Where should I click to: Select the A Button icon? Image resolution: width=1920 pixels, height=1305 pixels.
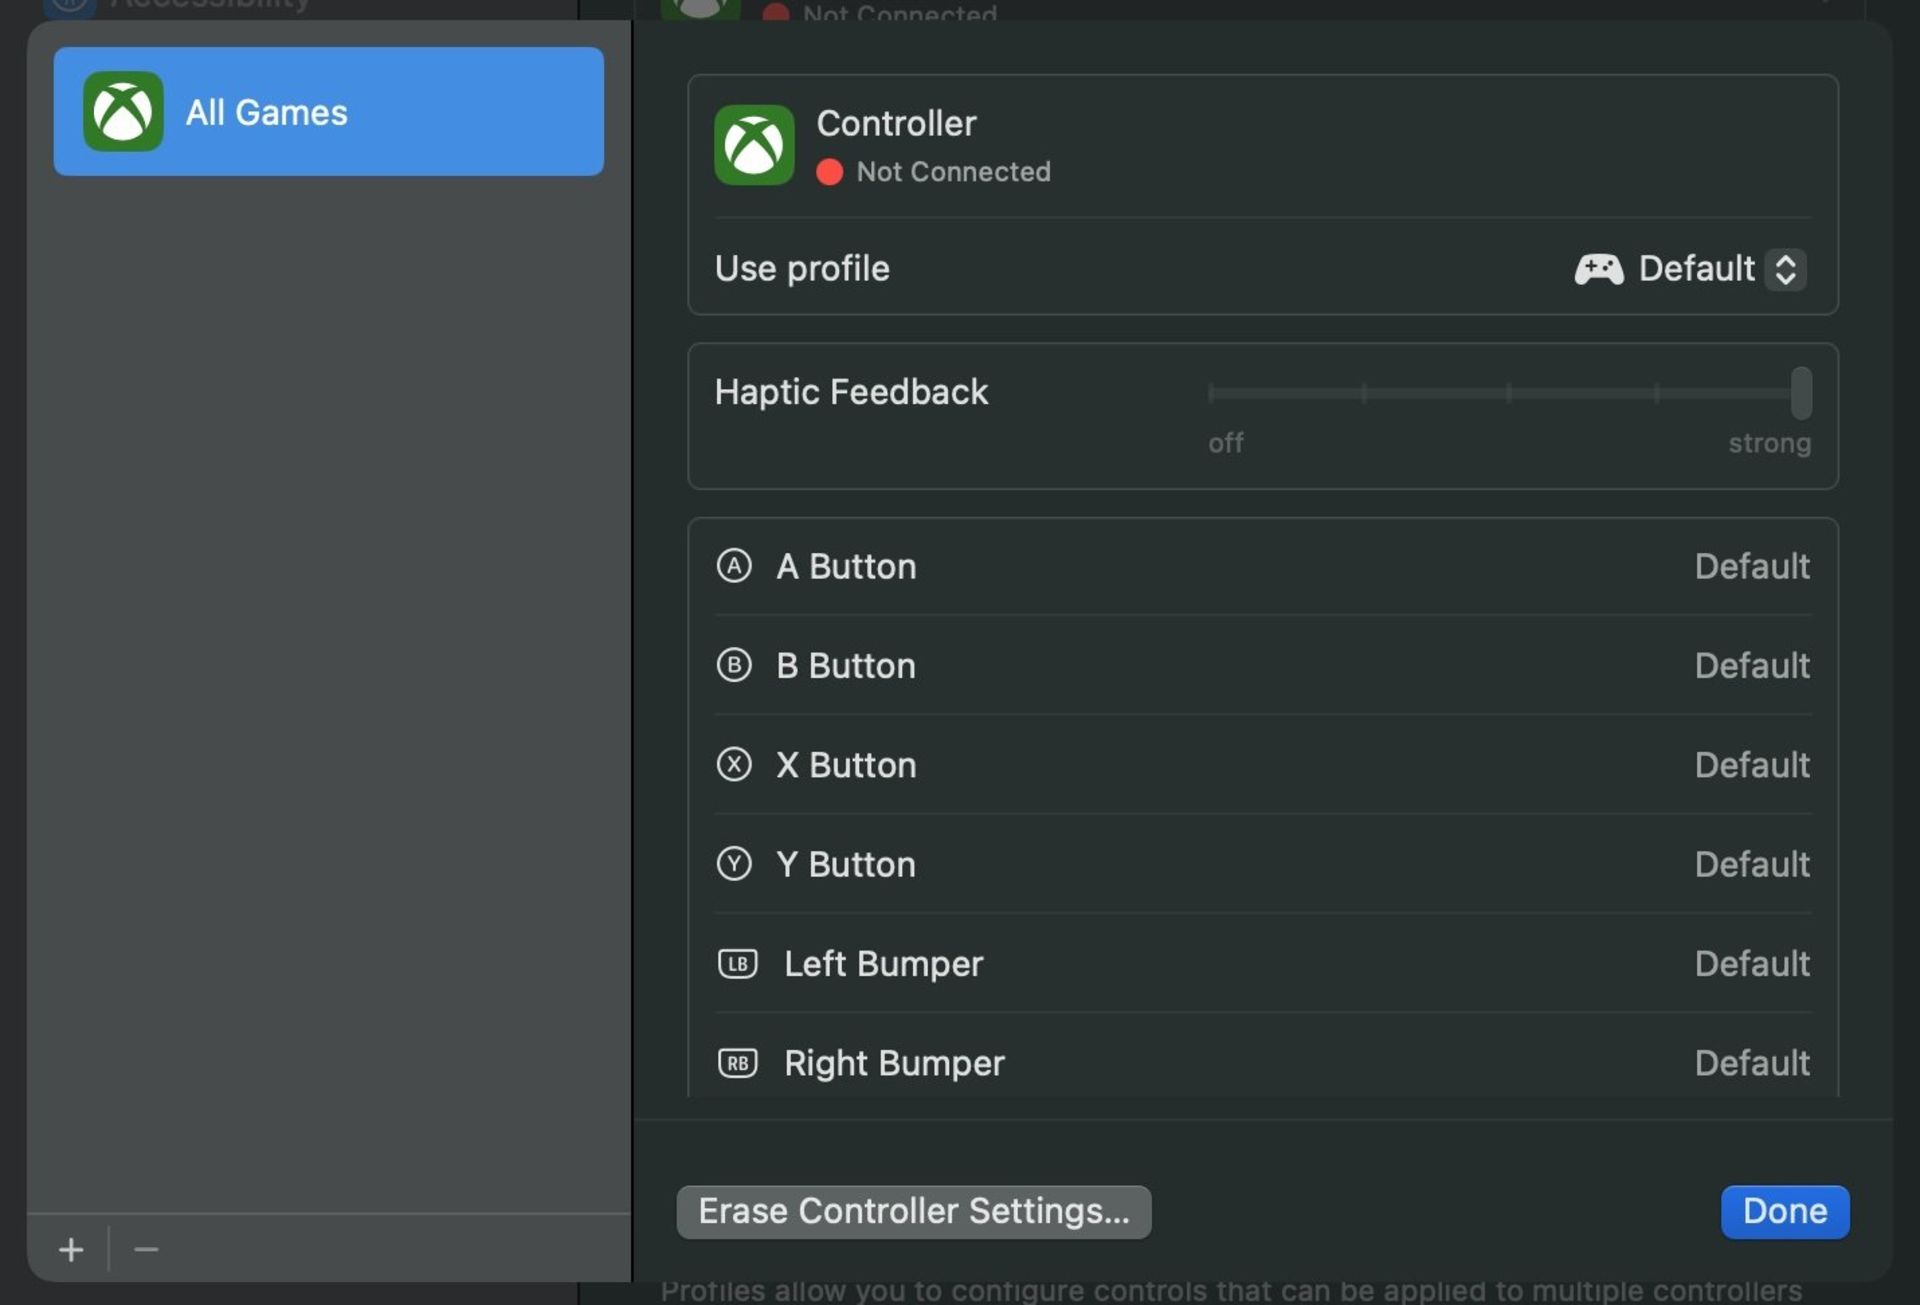(x=733, y=565)
